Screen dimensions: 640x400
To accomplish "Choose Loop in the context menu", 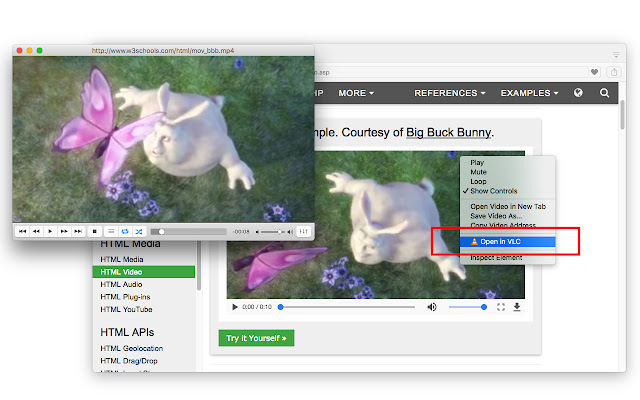I will point(478,181).
